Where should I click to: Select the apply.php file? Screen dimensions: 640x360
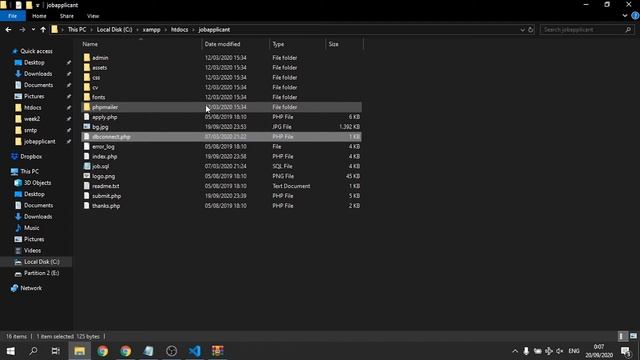pos(221,117)
